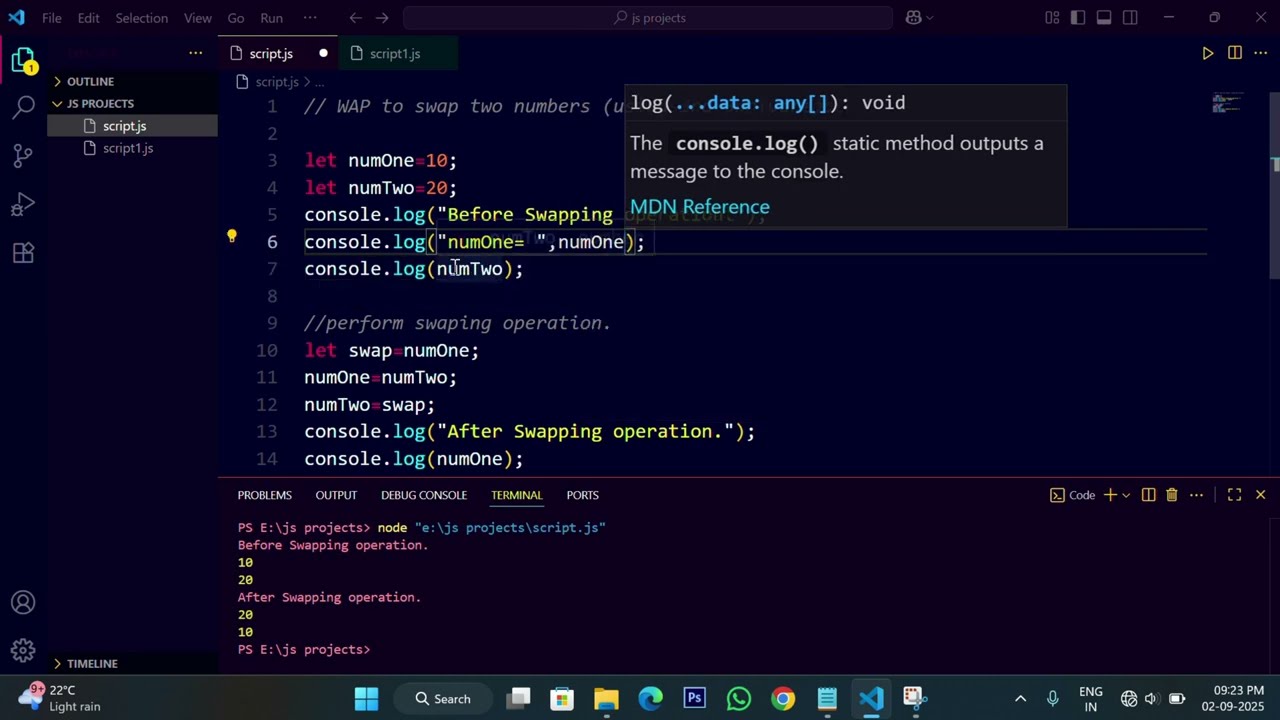Open the MDN Reference link in tooltip
Screen dimensions: 1280x720
[x=700, y=207]
